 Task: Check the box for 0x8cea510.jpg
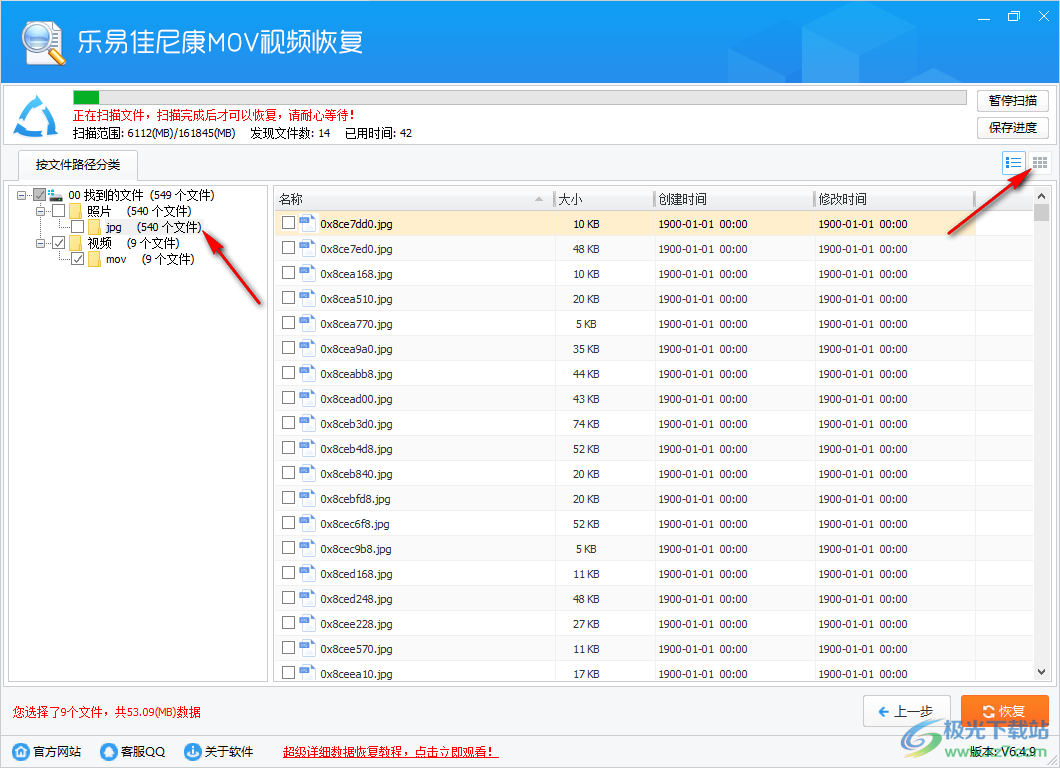(289, 297)
